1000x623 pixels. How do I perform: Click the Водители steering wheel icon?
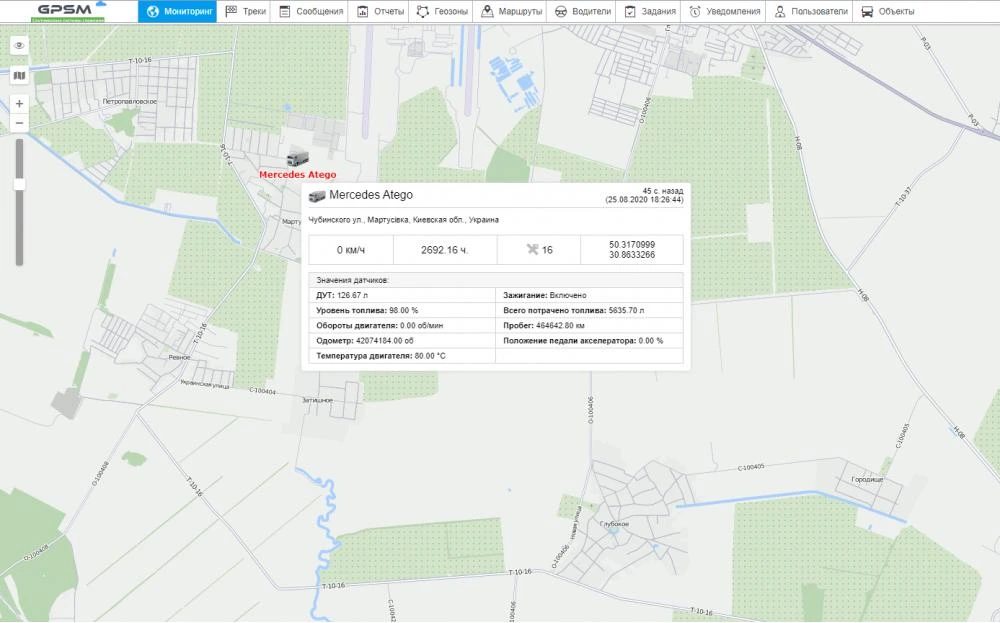558,12
